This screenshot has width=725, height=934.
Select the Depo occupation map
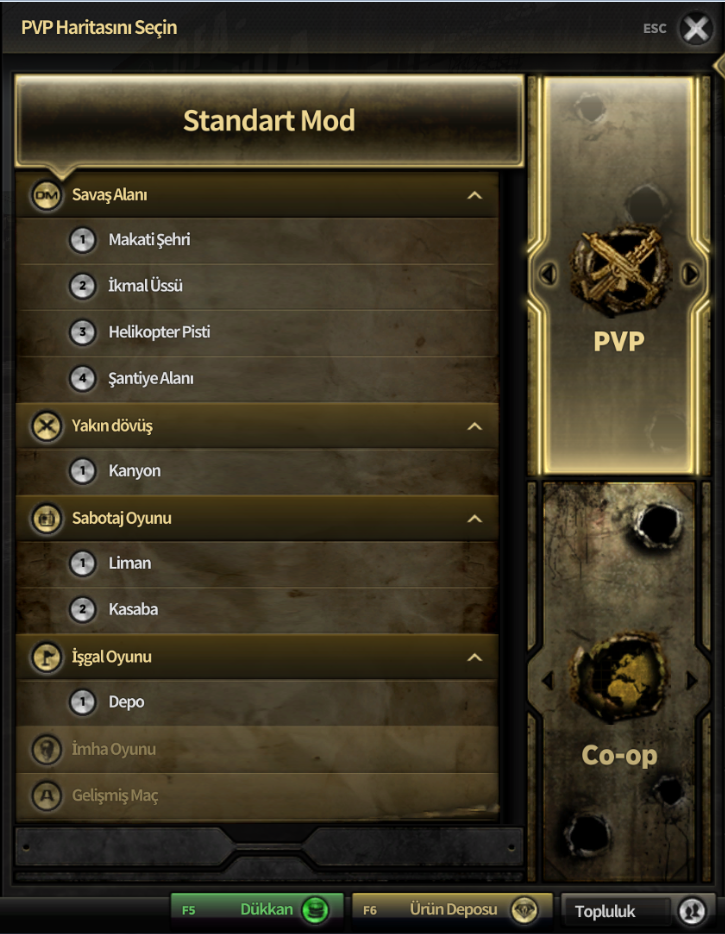point(126,702)
